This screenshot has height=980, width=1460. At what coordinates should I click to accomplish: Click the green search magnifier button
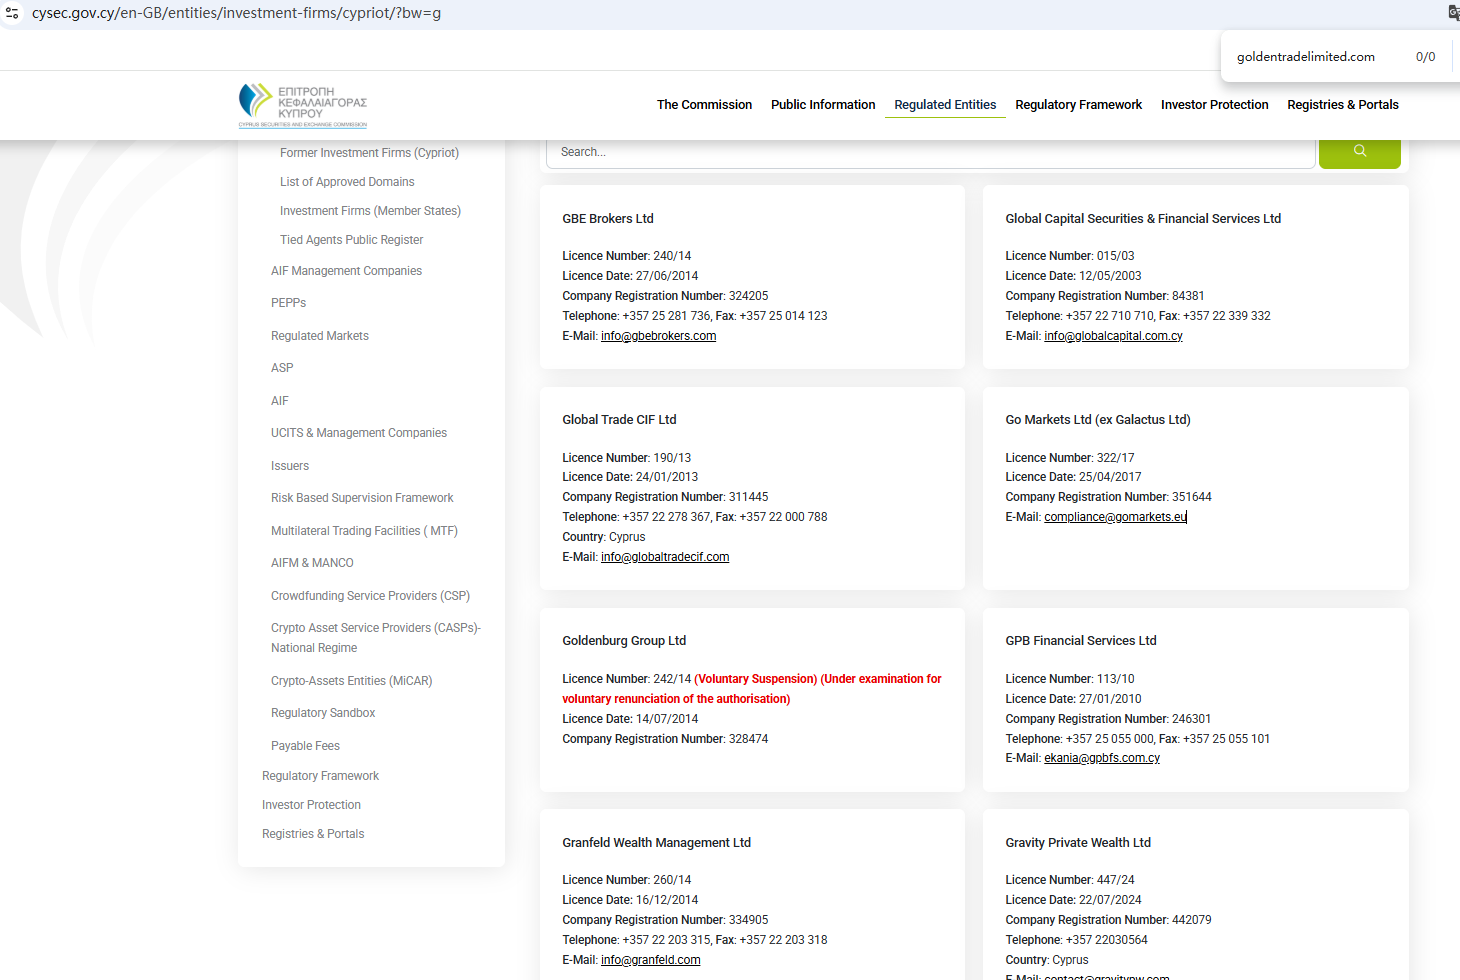click(x=1359, y=152)
